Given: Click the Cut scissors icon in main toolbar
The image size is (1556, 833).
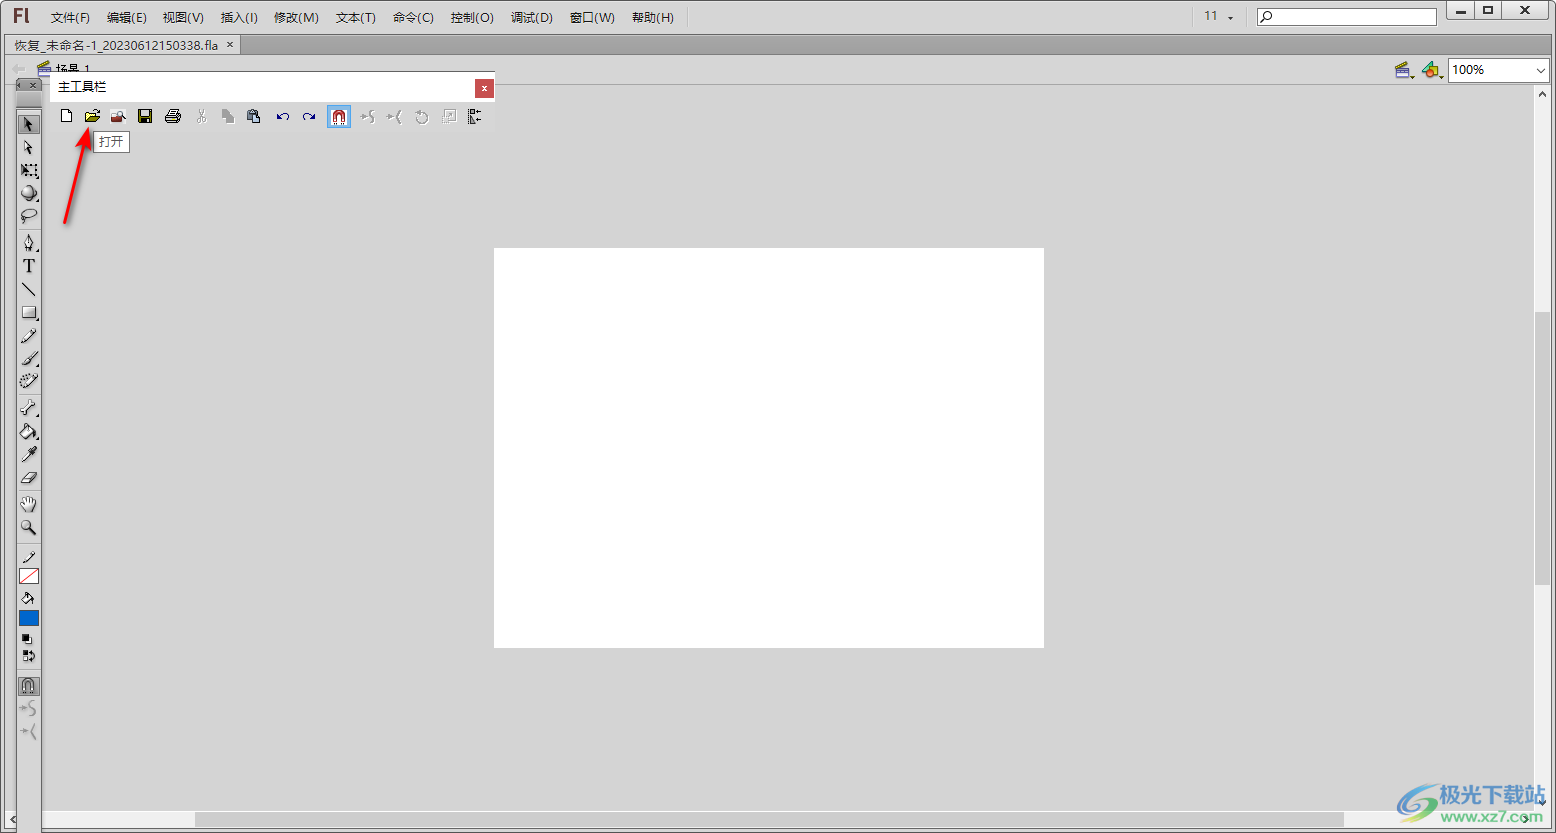Looking at the screenshot, I should tap(201, 117).
